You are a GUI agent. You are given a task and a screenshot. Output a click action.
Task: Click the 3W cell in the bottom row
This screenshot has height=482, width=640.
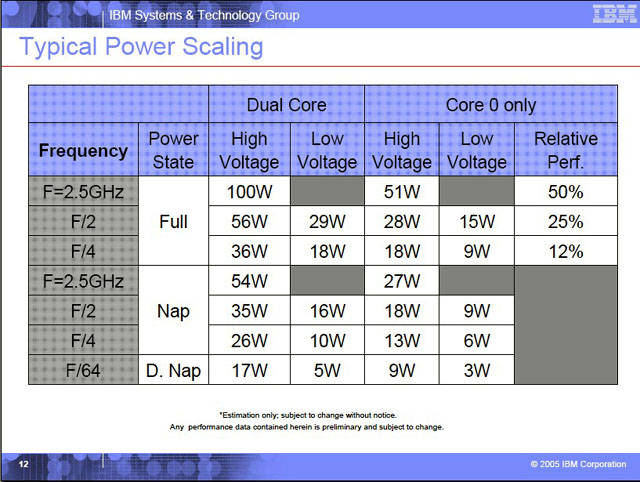[477, 371]
